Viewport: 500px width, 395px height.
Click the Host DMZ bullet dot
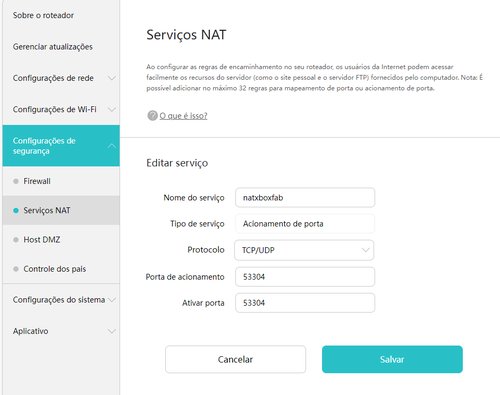(16, 240)
